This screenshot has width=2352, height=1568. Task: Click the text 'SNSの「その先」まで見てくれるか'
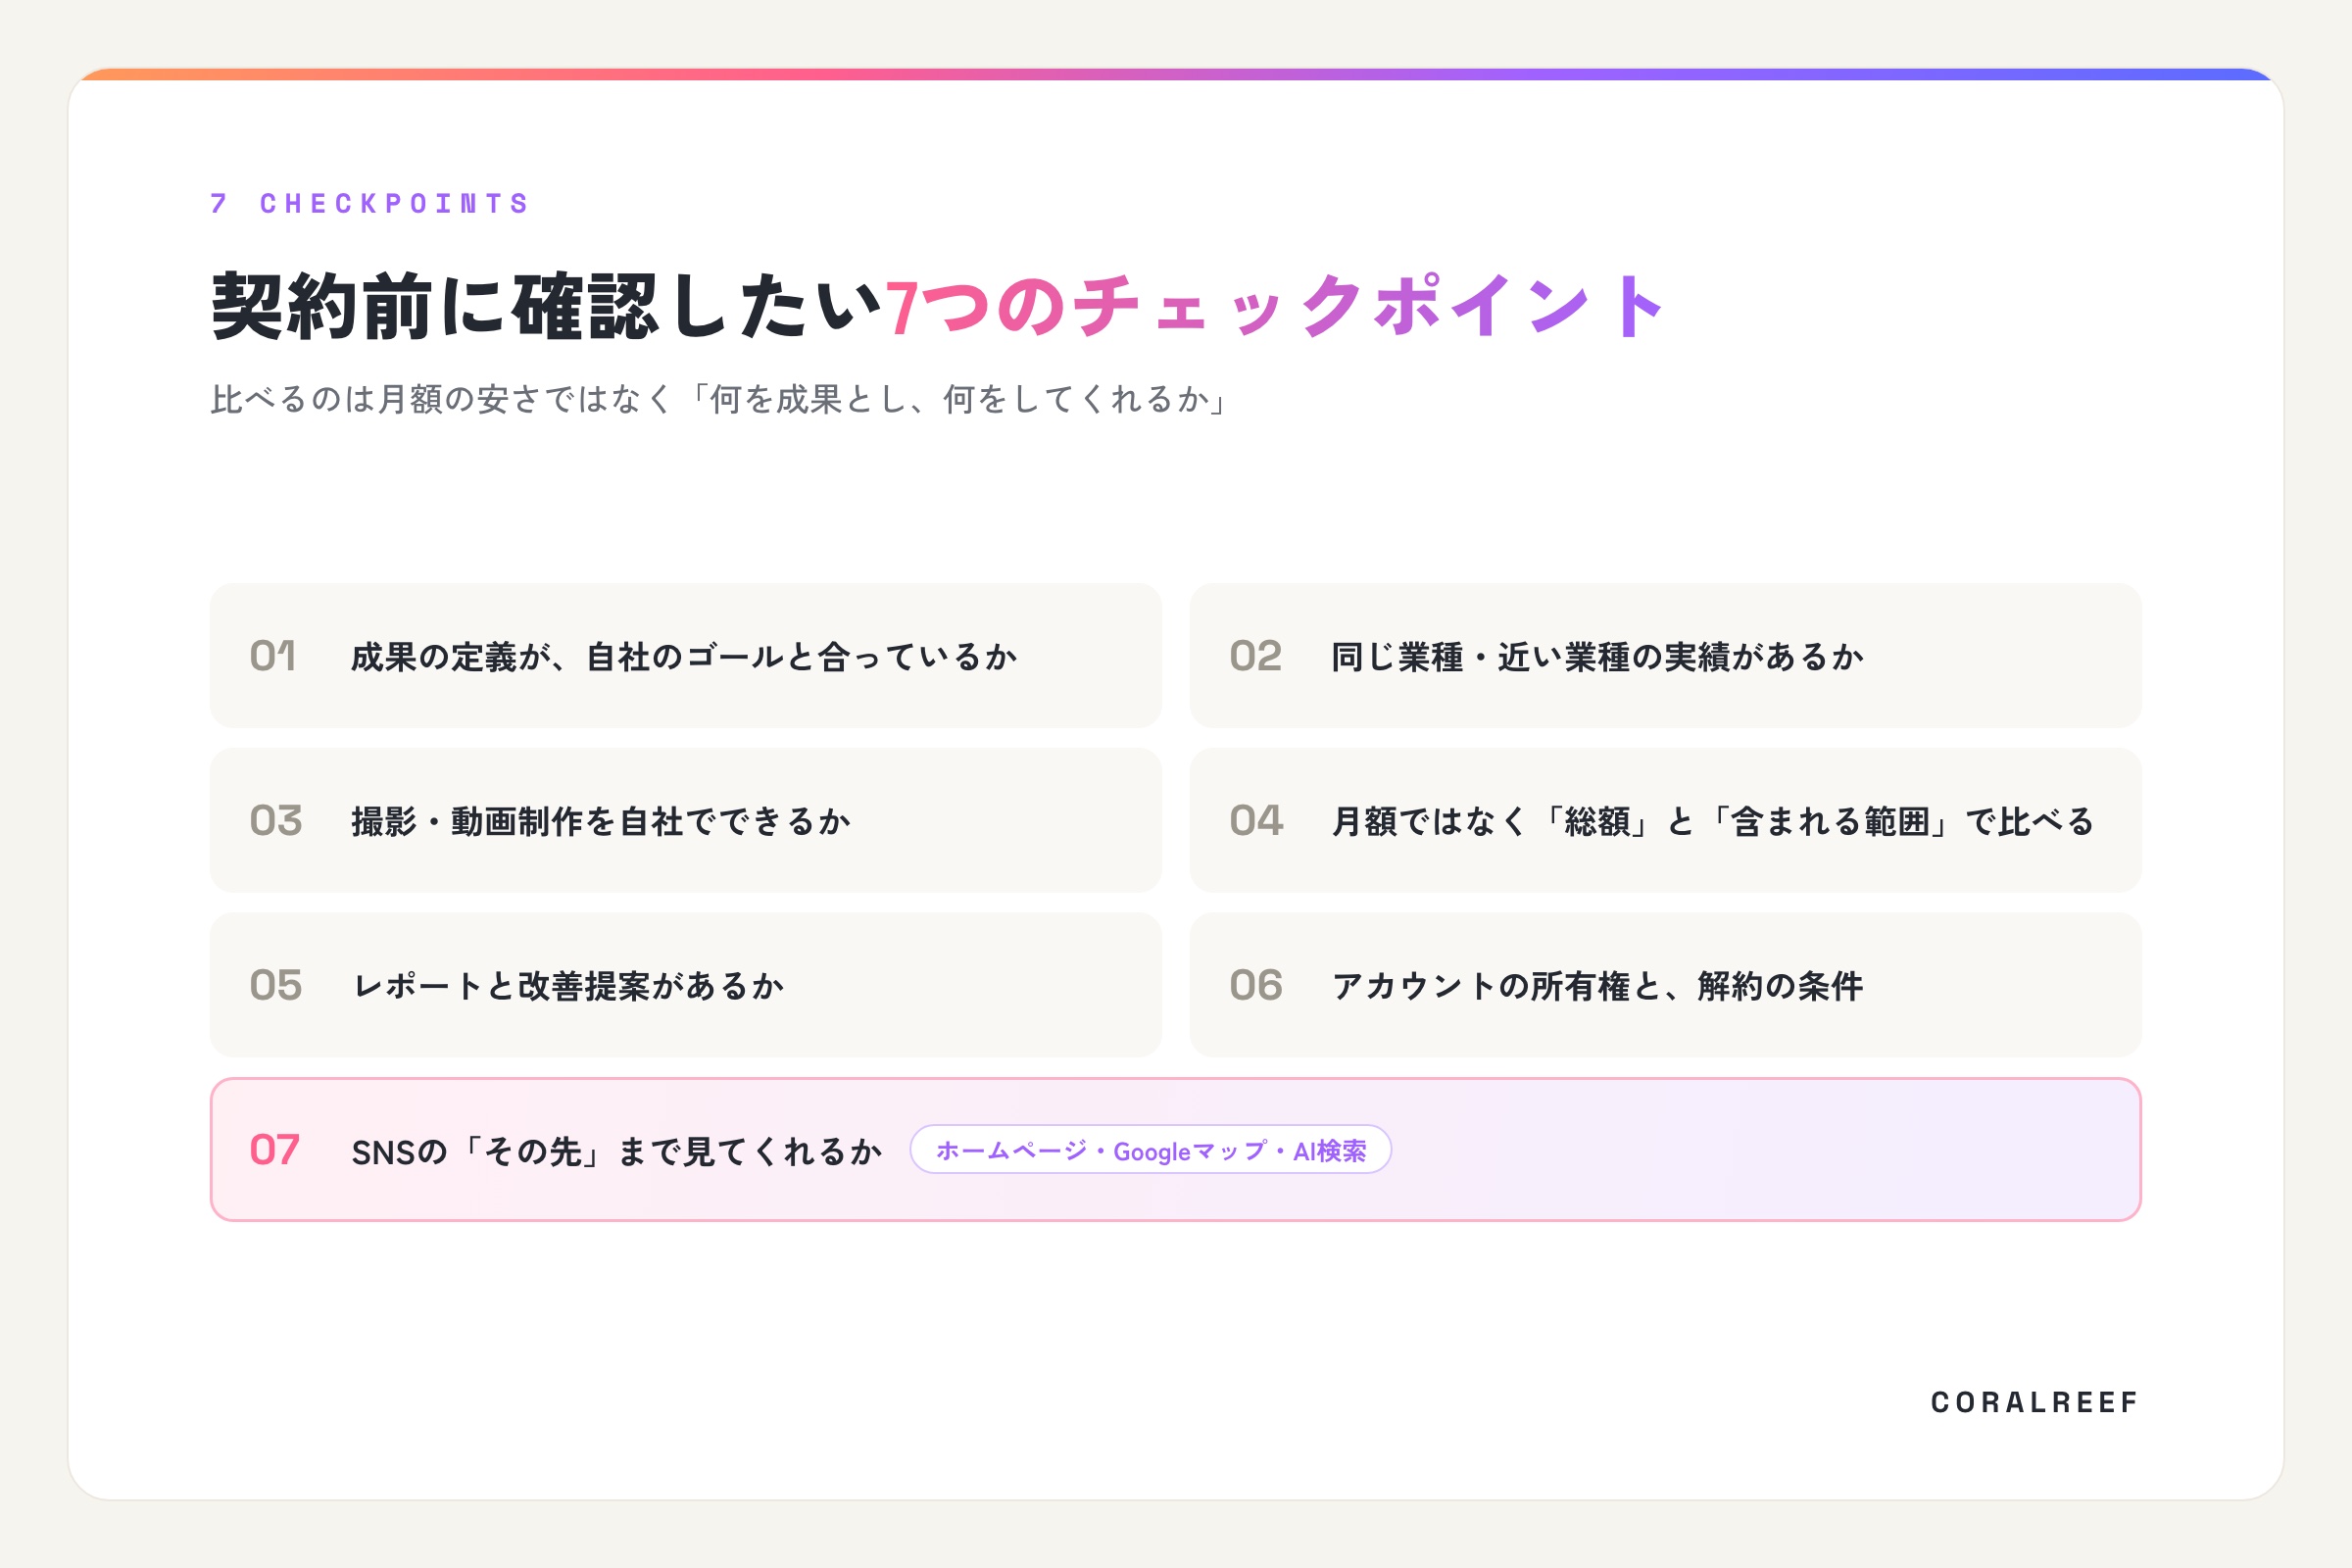(x=617, y=1151)
